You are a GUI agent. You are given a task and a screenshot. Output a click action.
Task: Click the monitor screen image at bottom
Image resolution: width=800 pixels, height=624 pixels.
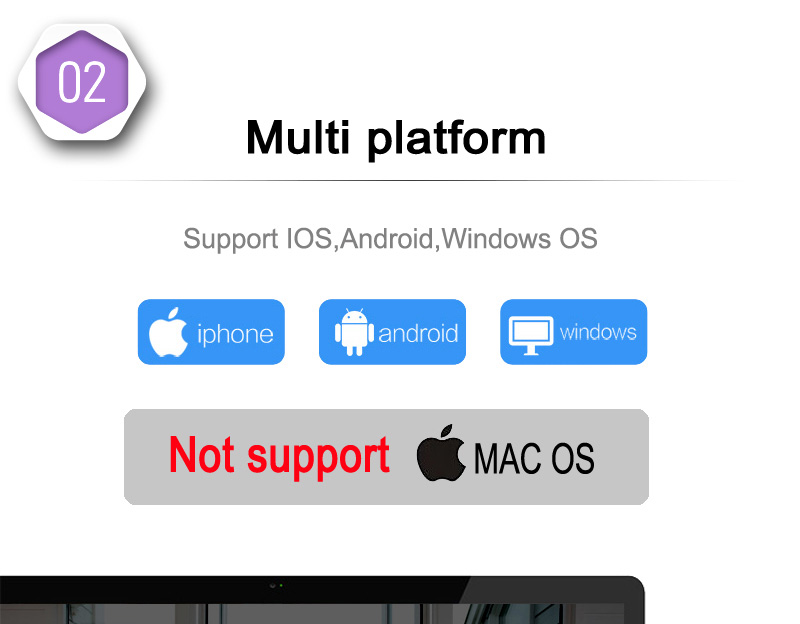(322, 600)
